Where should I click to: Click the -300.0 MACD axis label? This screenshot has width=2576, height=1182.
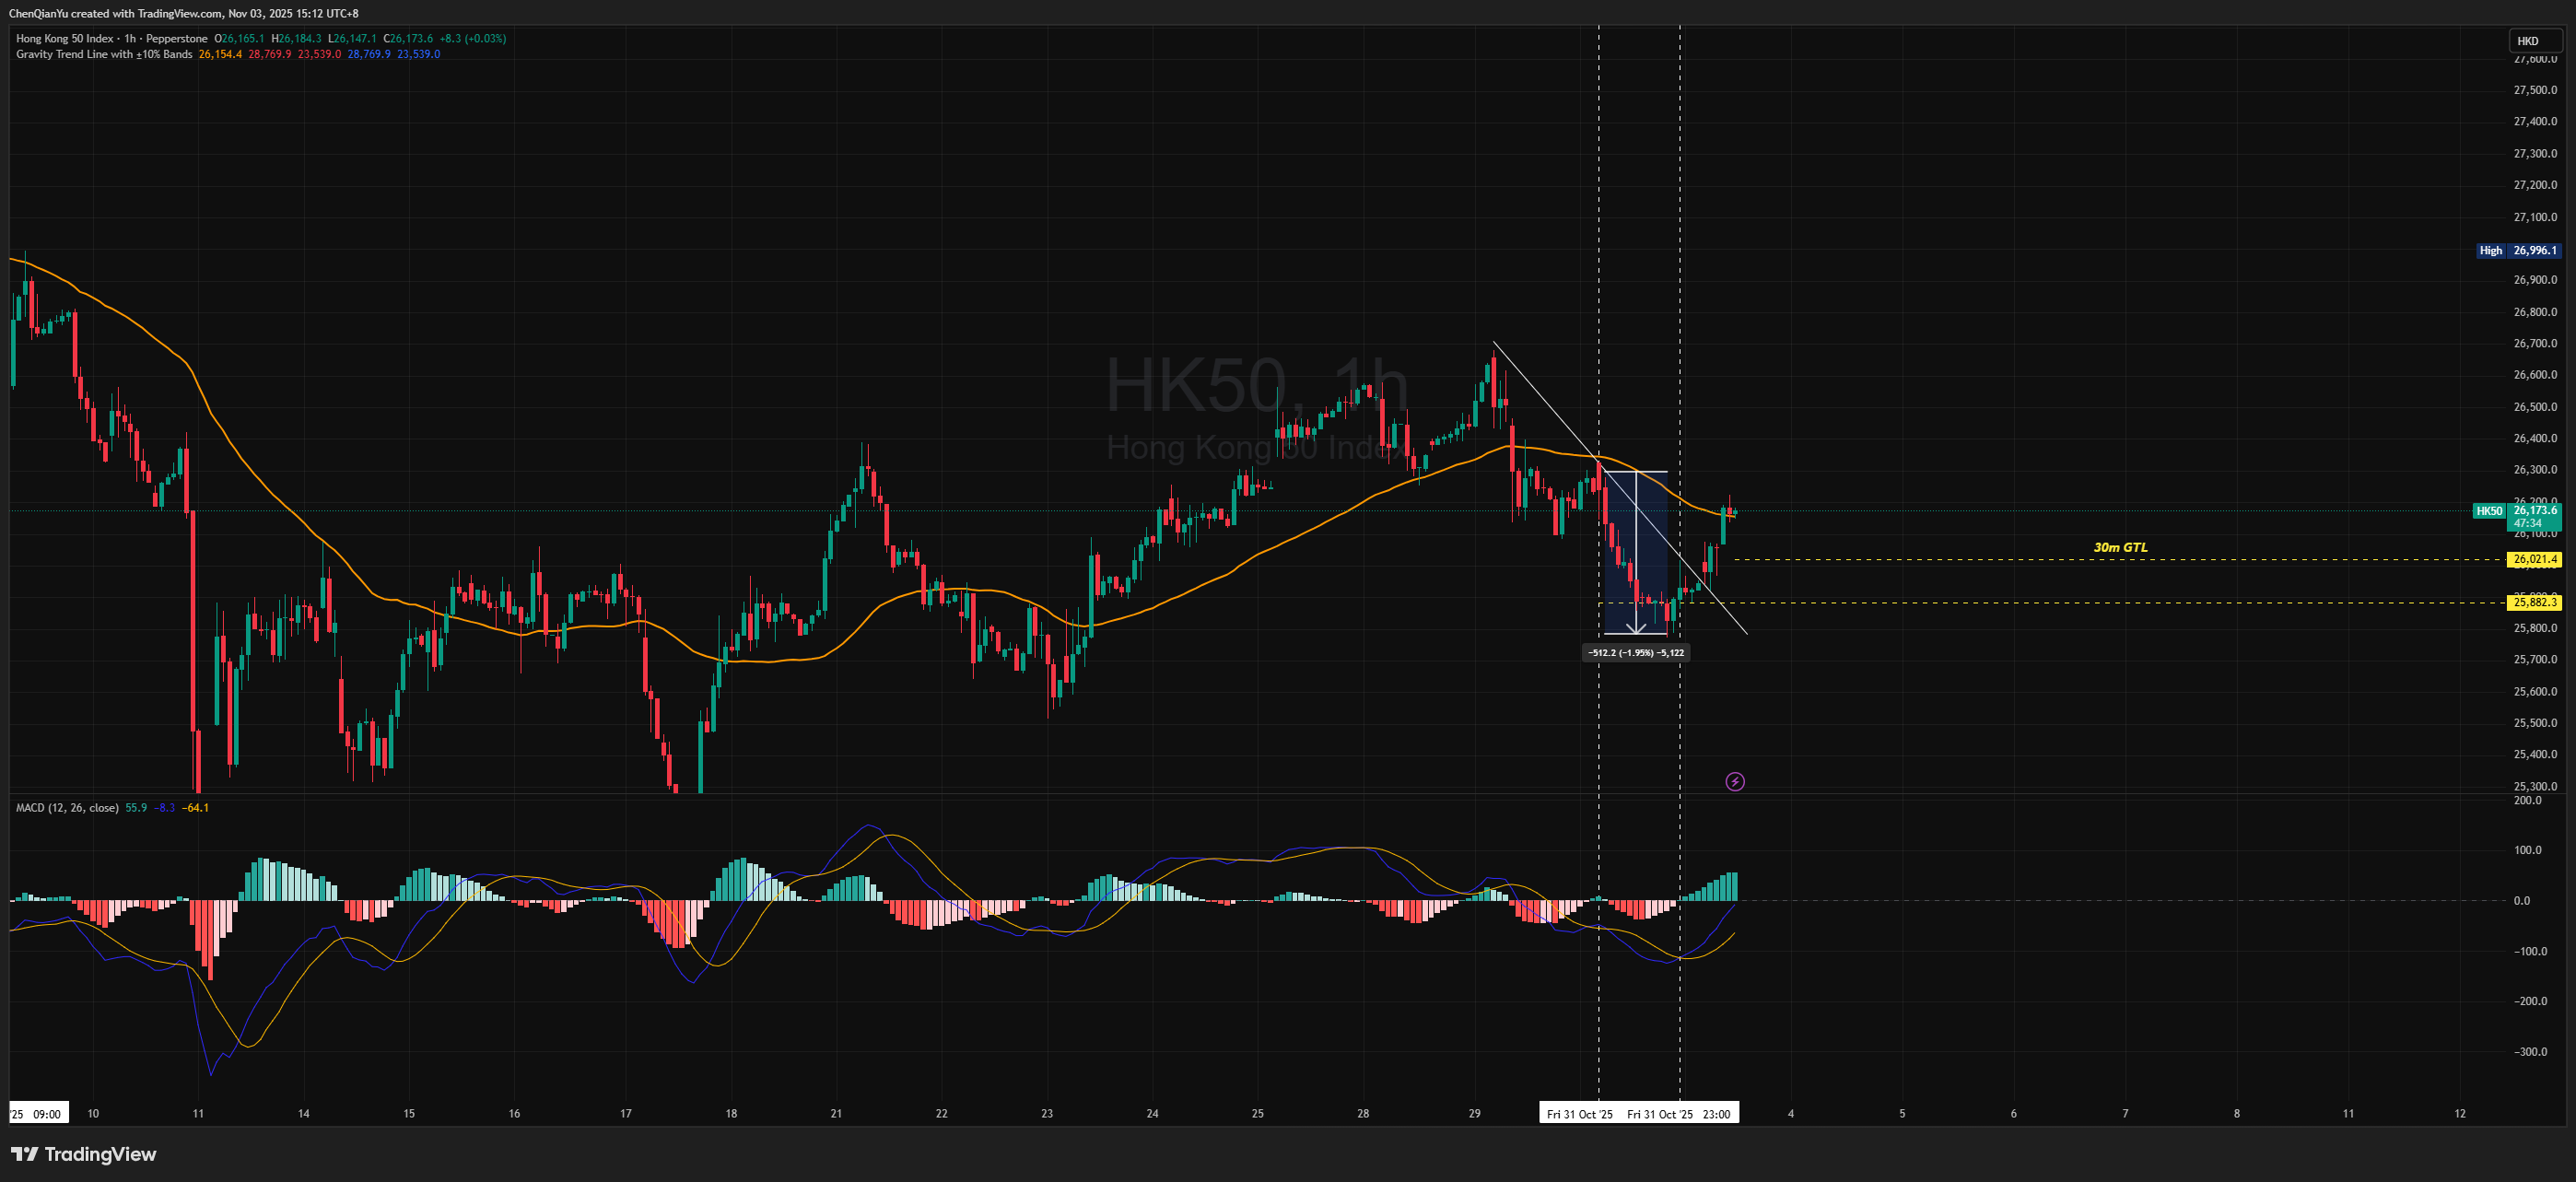click(x=2530, y=1052)
